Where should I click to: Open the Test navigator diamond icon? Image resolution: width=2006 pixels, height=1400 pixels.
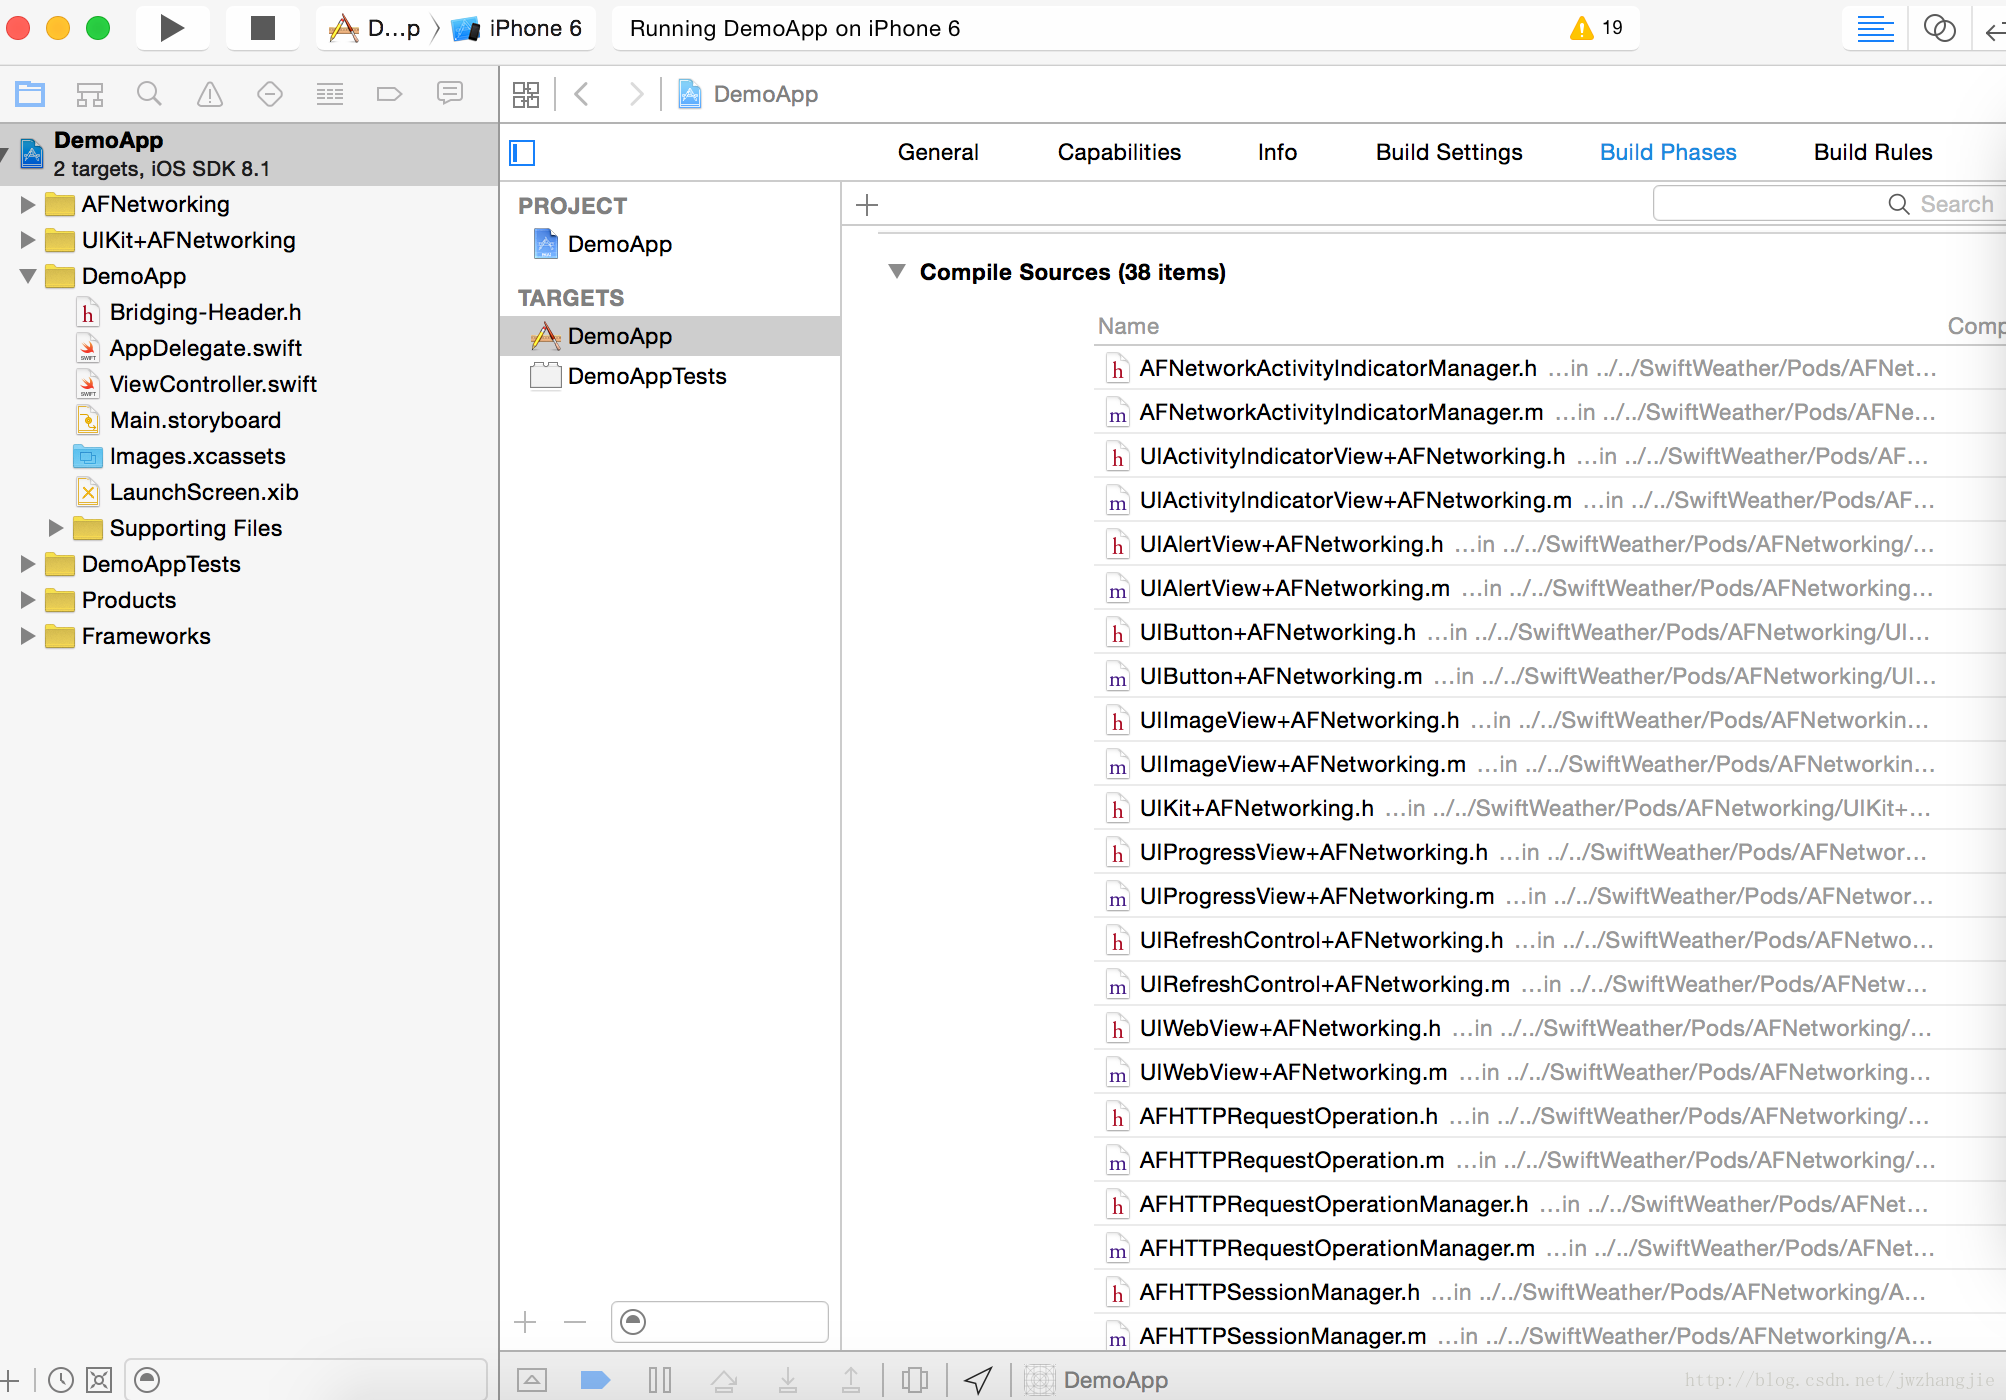pyautogui.click(x=270, y=94)
